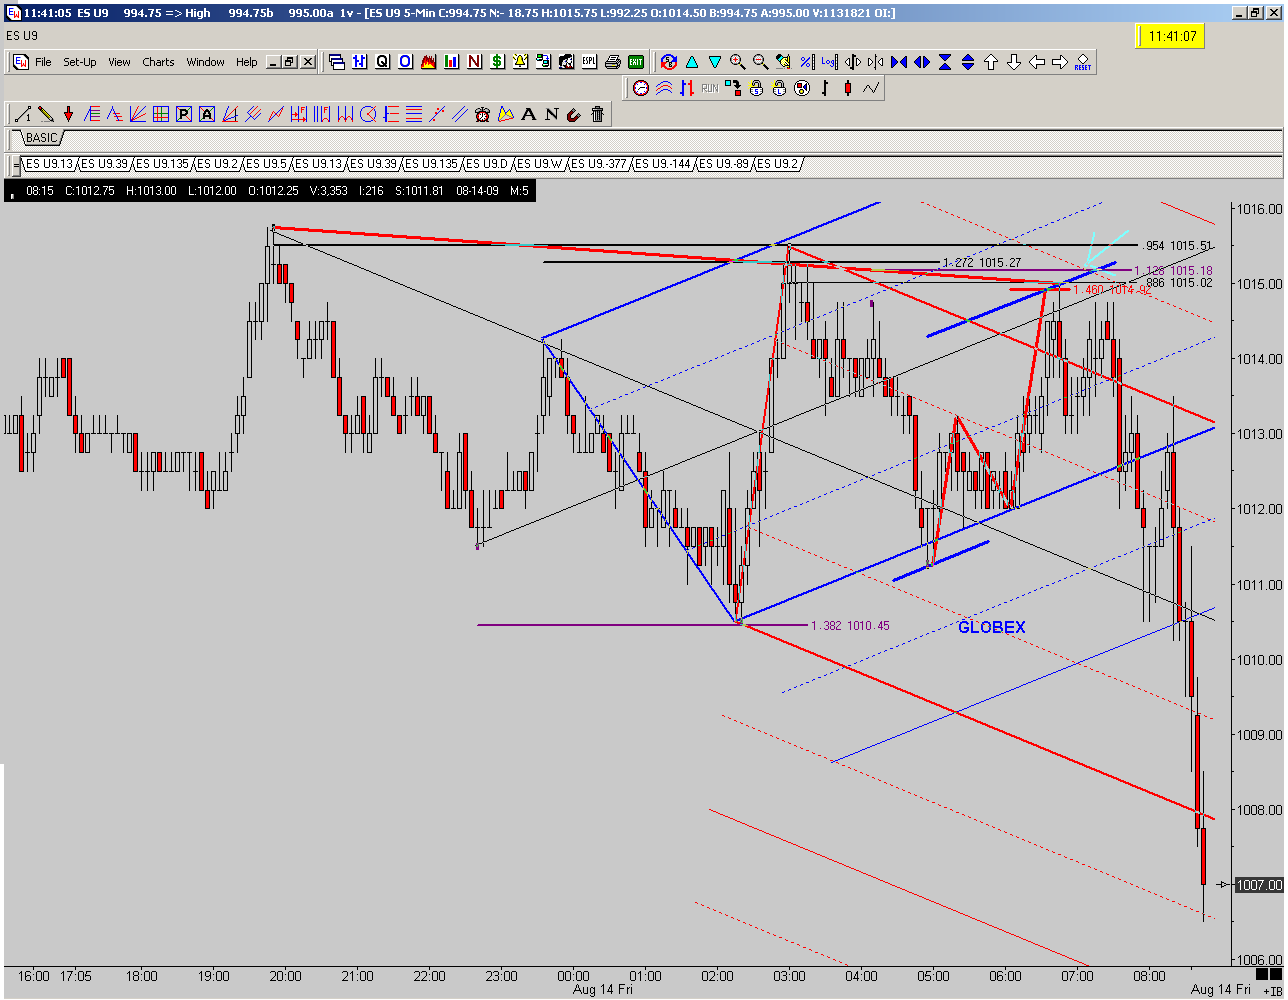This screenshot has height=1000, width=1288.
Task: Select the magnet snap tool
Action: (574, 114)
